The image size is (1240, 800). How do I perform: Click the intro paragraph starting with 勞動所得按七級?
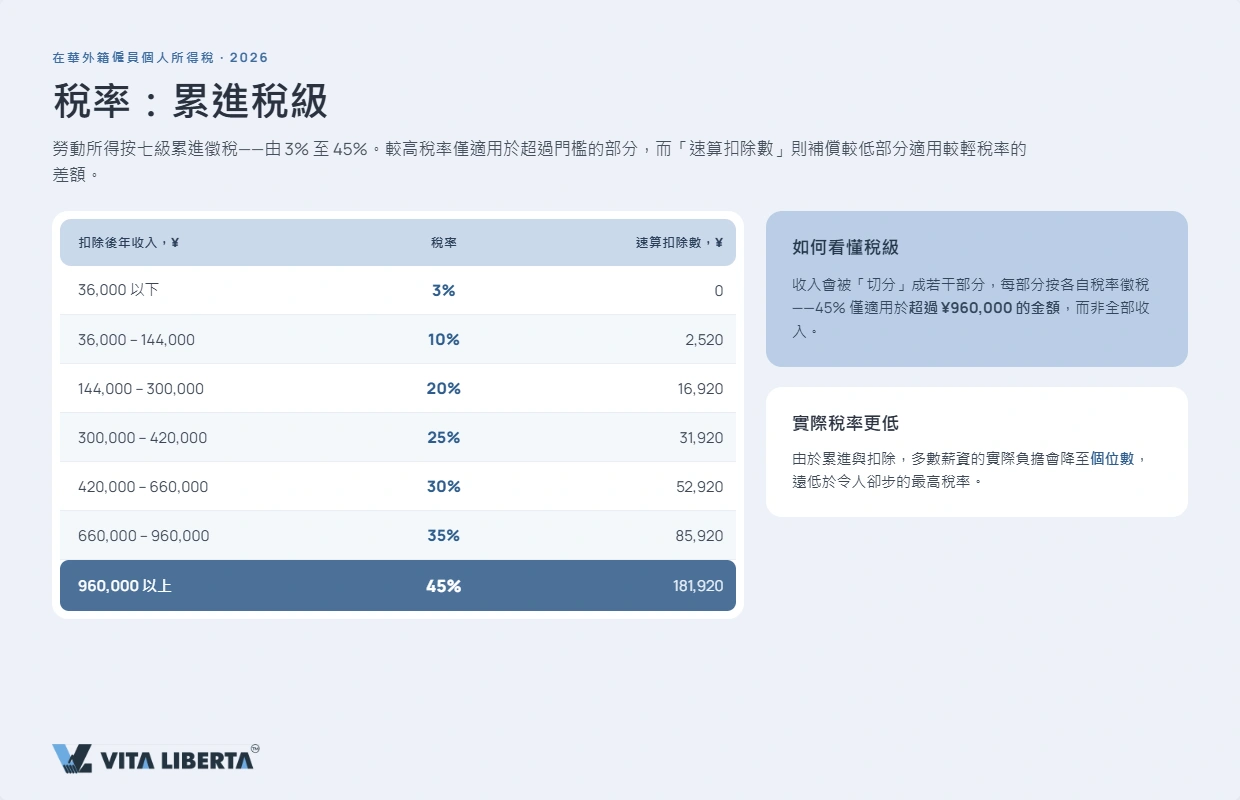(540, 162)
